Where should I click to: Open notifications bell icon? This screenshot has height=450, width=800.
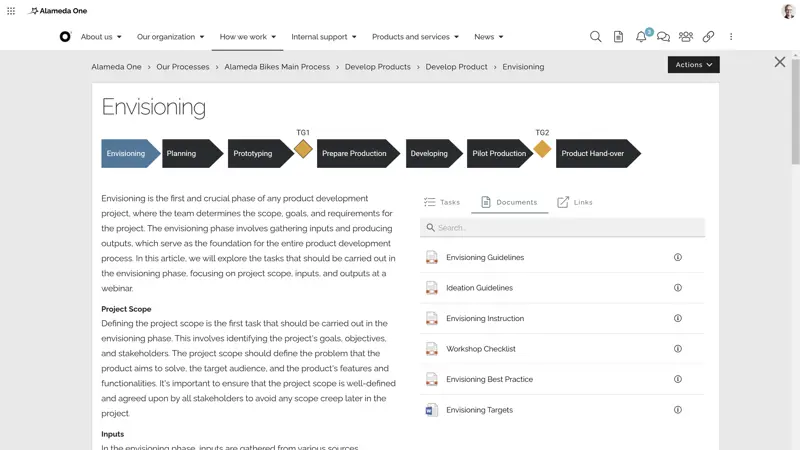pyautogui.click(x=641, y=37)
